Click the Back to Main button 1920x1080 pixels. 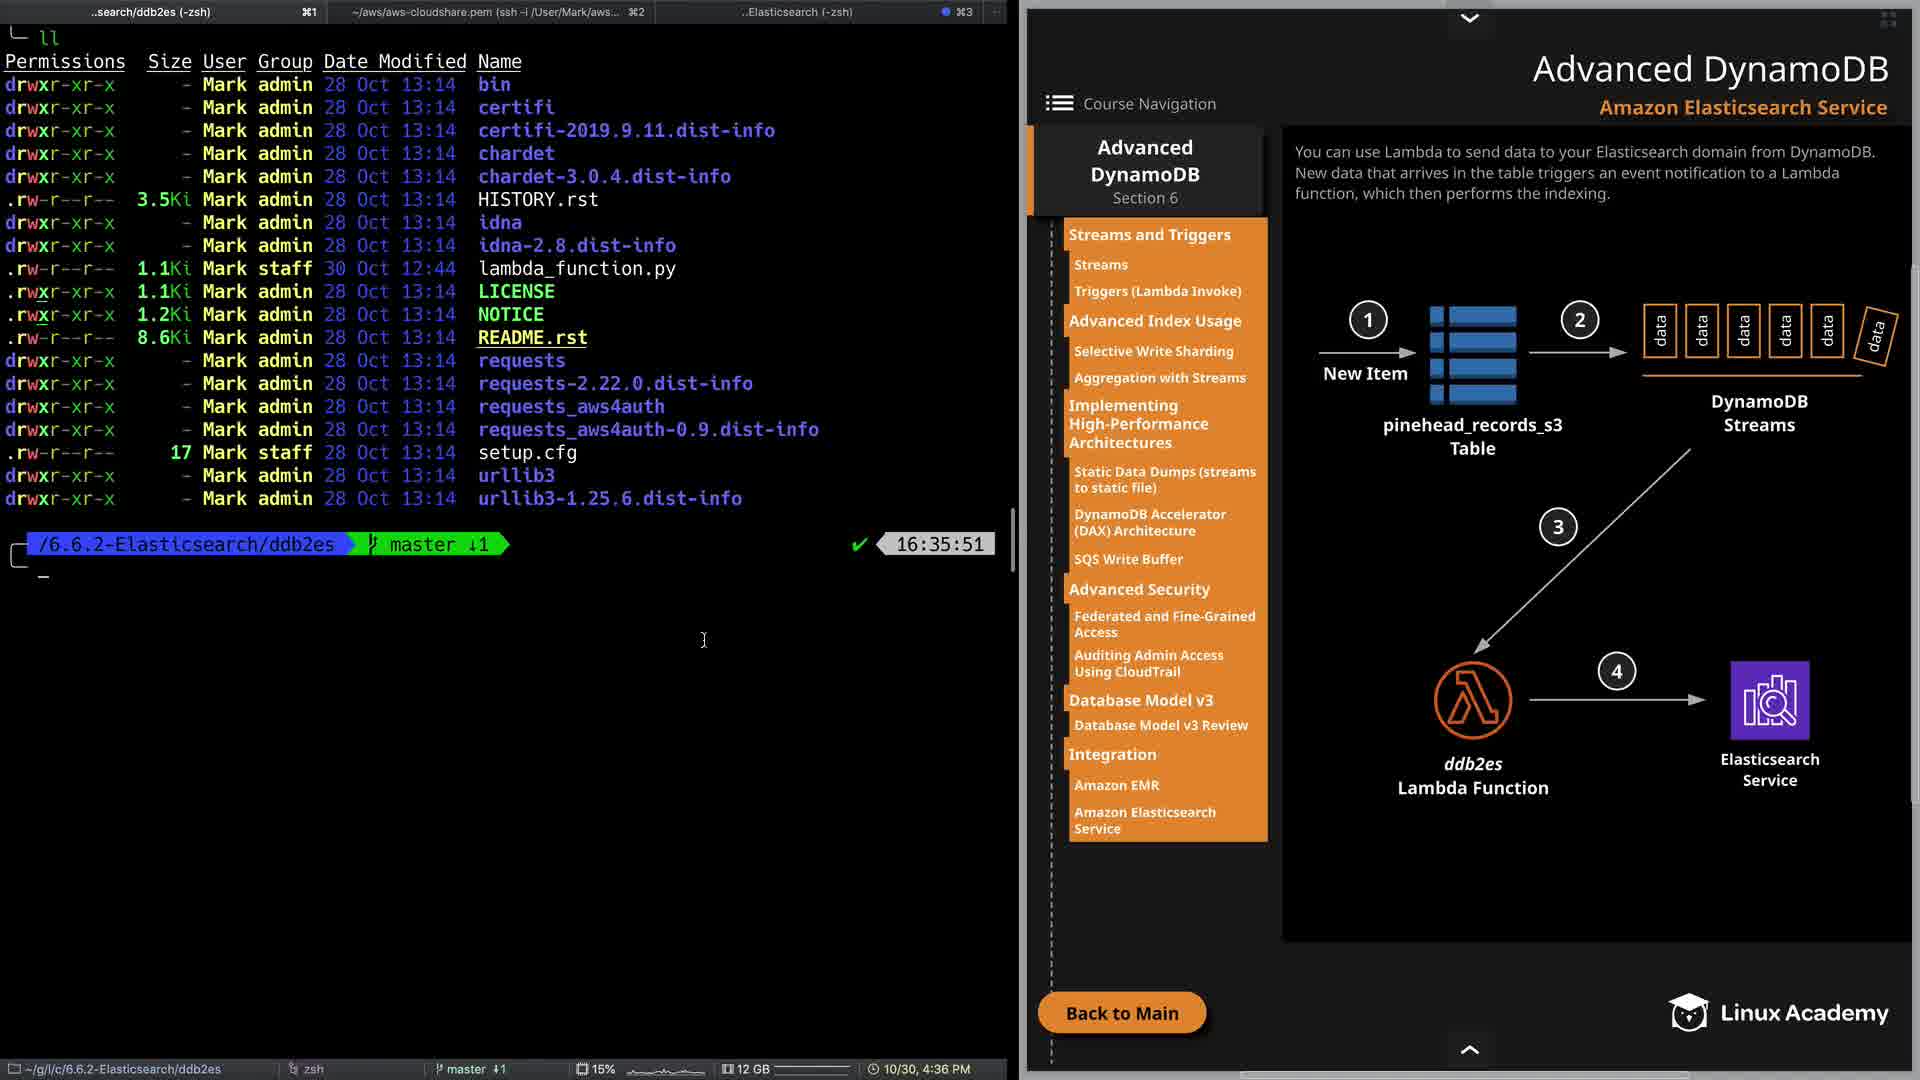[x=1121, y=1013]
